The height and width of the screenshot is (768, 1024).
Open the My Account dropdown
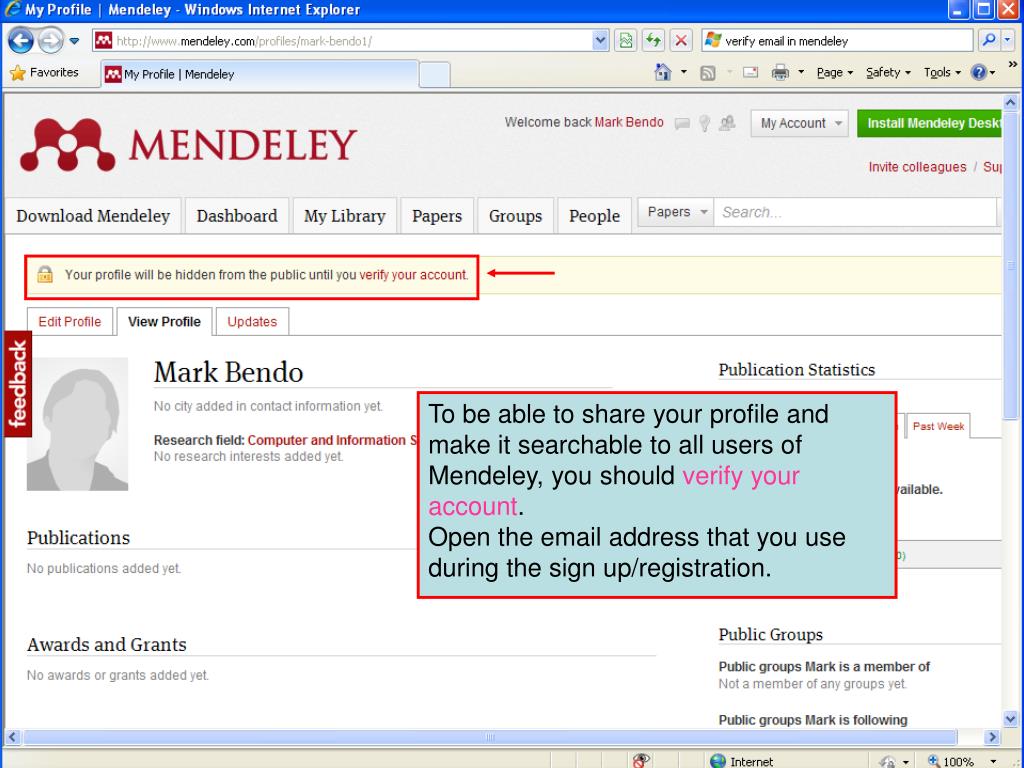click(800, 123)
